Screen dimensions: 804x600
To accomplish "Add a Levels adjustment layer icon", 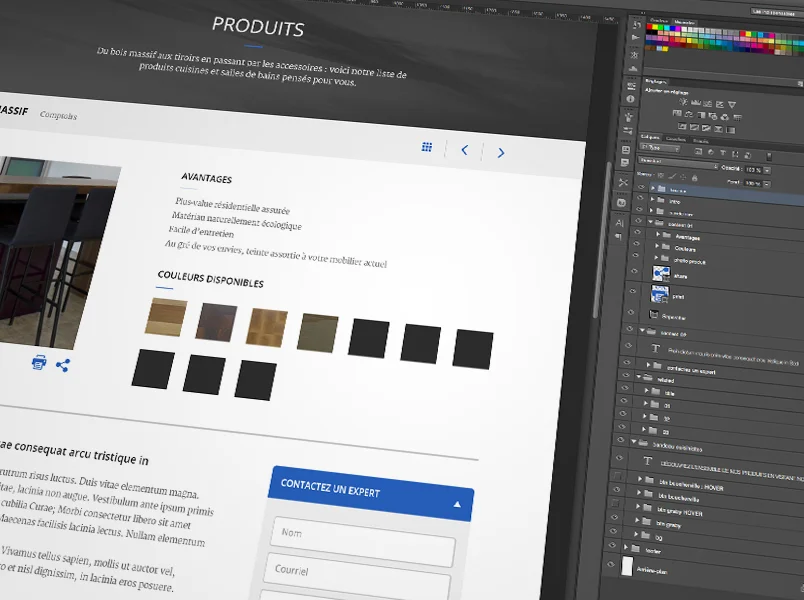I will [x=696, y=103].
